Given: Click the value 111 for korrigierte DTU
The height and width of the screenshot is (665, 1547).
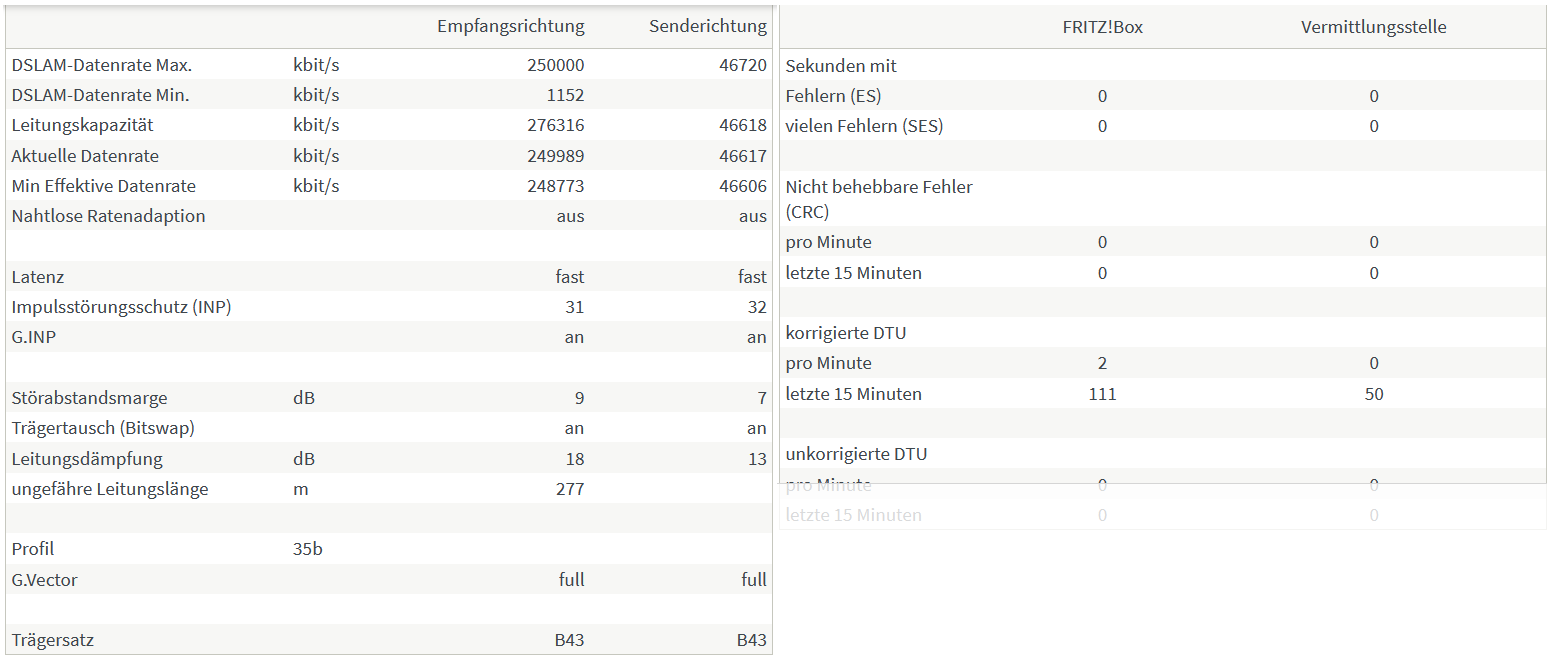Looking at the screenshot, I should click(x=1102, y=394).
